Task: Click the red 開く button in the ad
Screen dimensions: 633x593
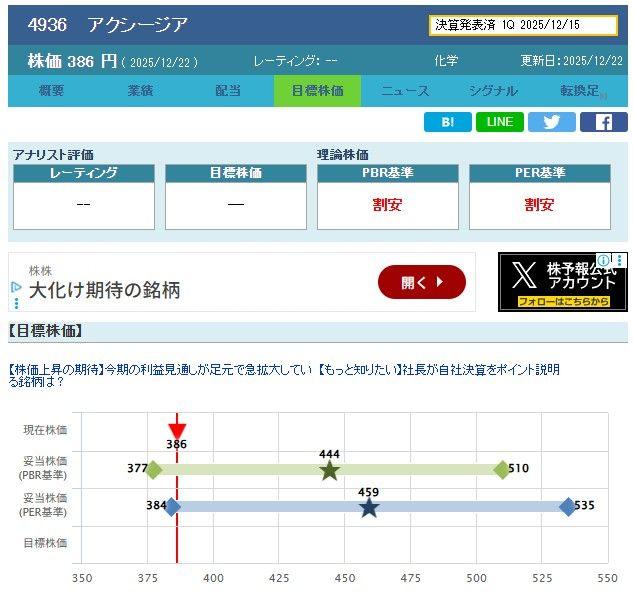Action: (x=422, y=282)
